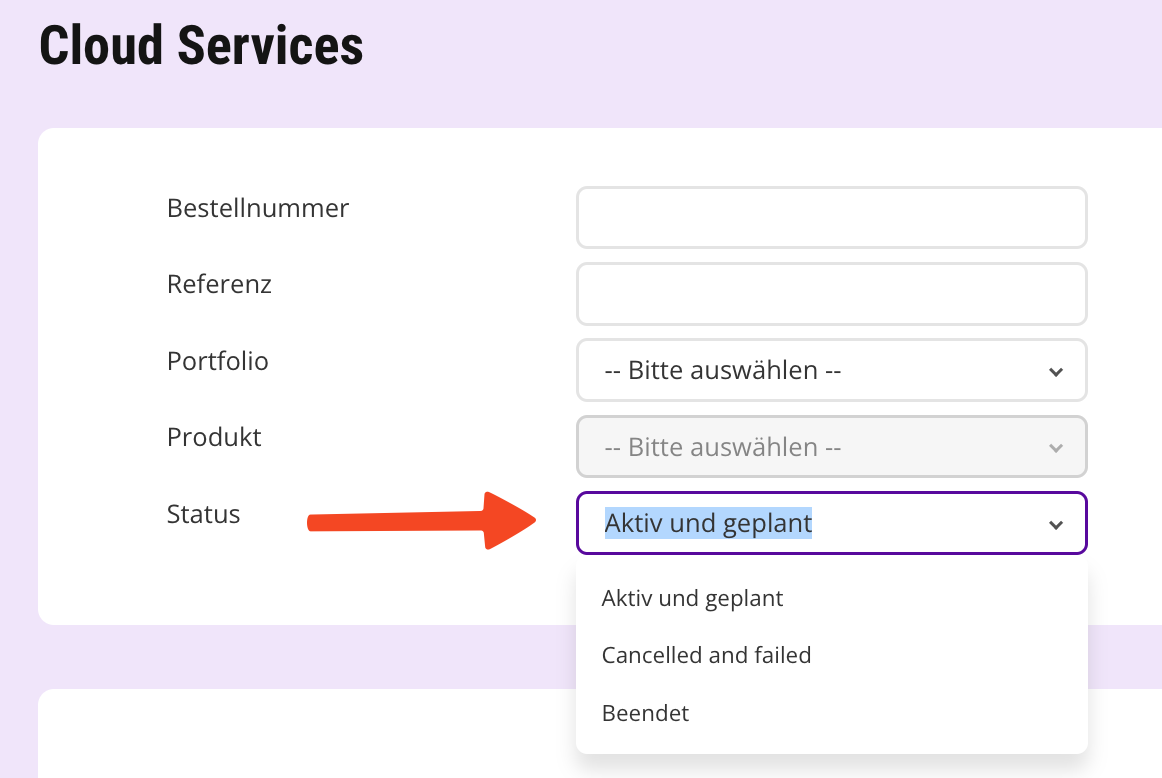The height and width of the screenshot is (778, 1162).
Task: Click the highlighted Status value "Aktiv und geplant"
Action: (x=708, y=523)
